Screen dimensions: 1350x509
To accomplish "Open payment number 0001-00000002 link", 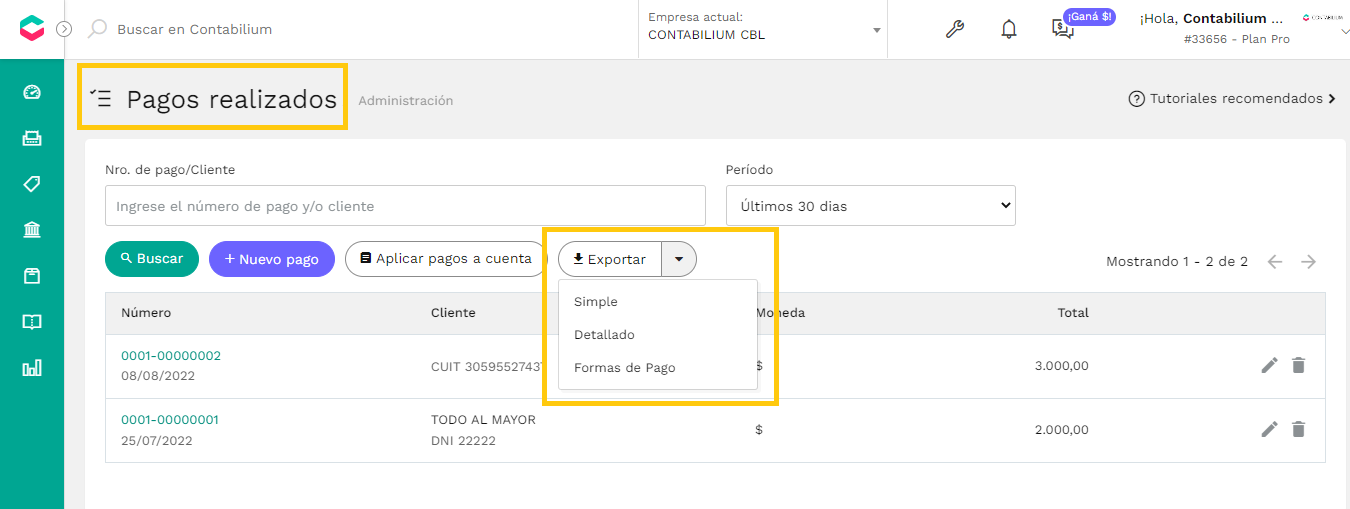I will 171,356.
